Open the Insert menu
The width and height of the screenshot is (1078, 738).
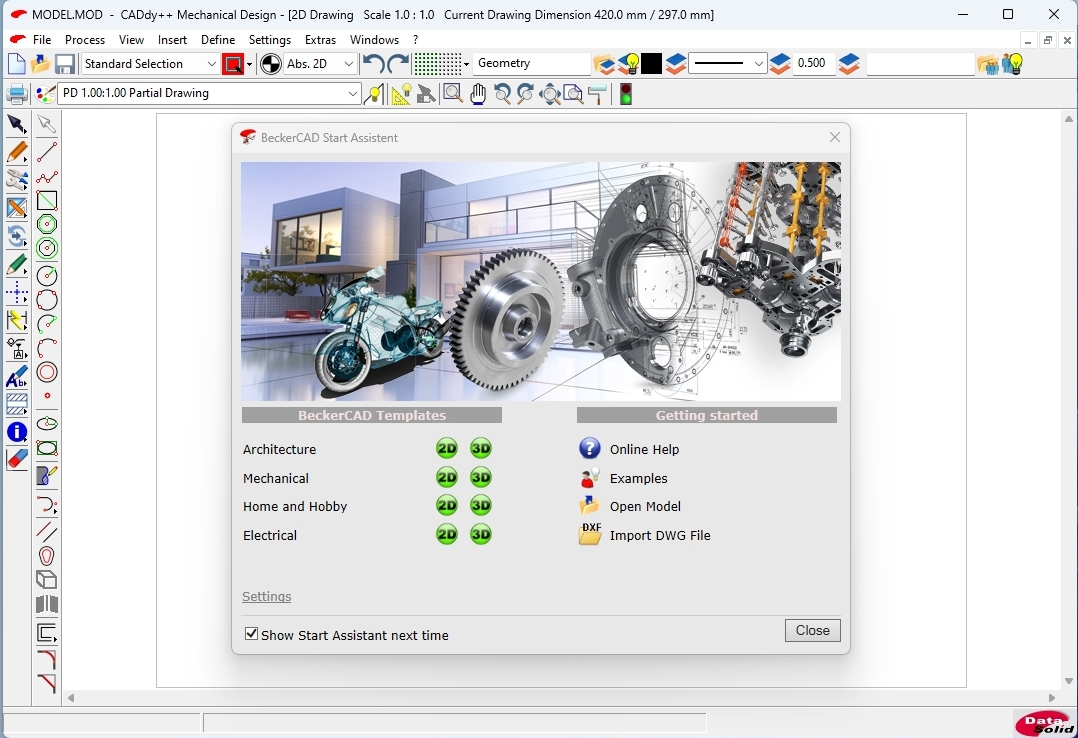173,40
